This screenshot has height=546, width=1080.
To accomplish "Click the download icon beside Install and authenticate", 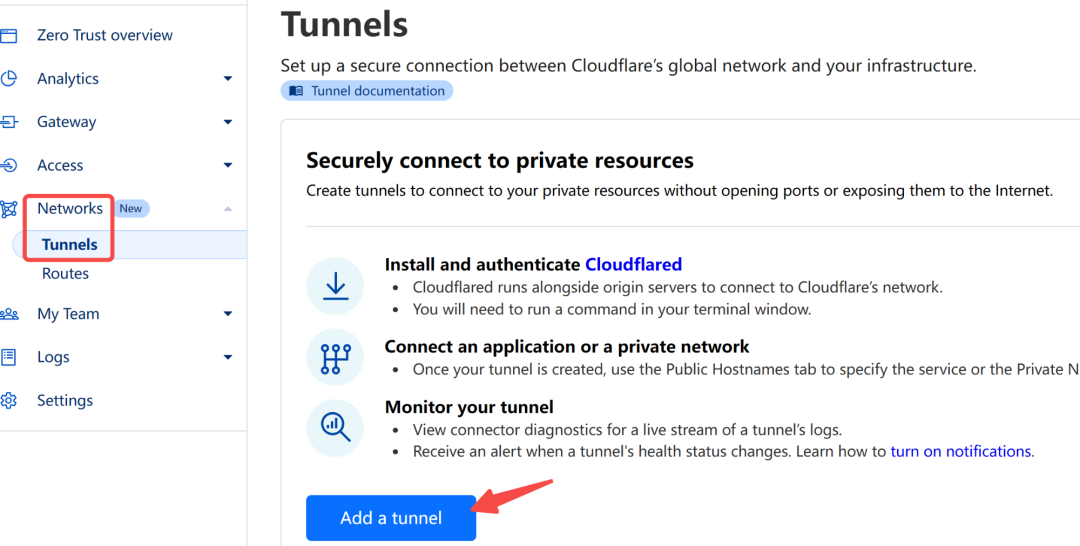I will (x=335, y=286).
